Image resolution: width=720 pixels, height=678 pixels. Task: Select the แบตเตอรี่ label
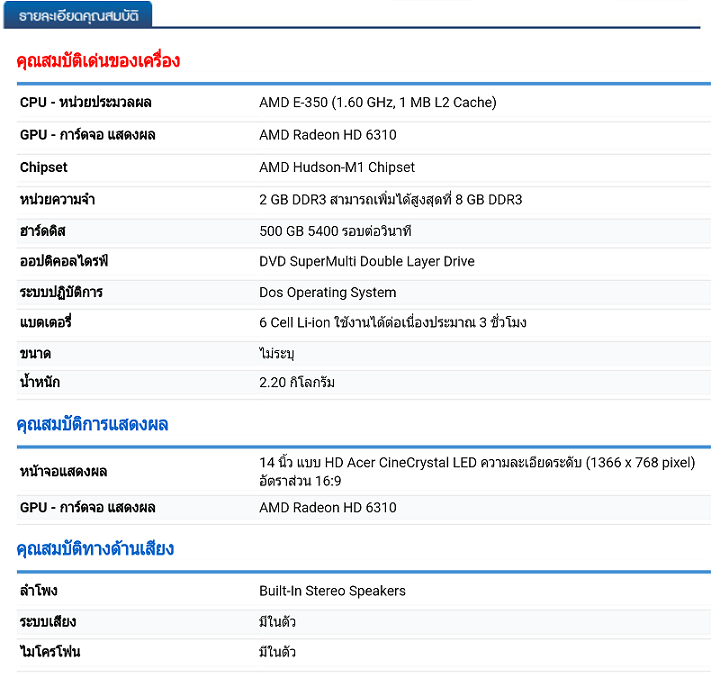click(x=45, y=322)
